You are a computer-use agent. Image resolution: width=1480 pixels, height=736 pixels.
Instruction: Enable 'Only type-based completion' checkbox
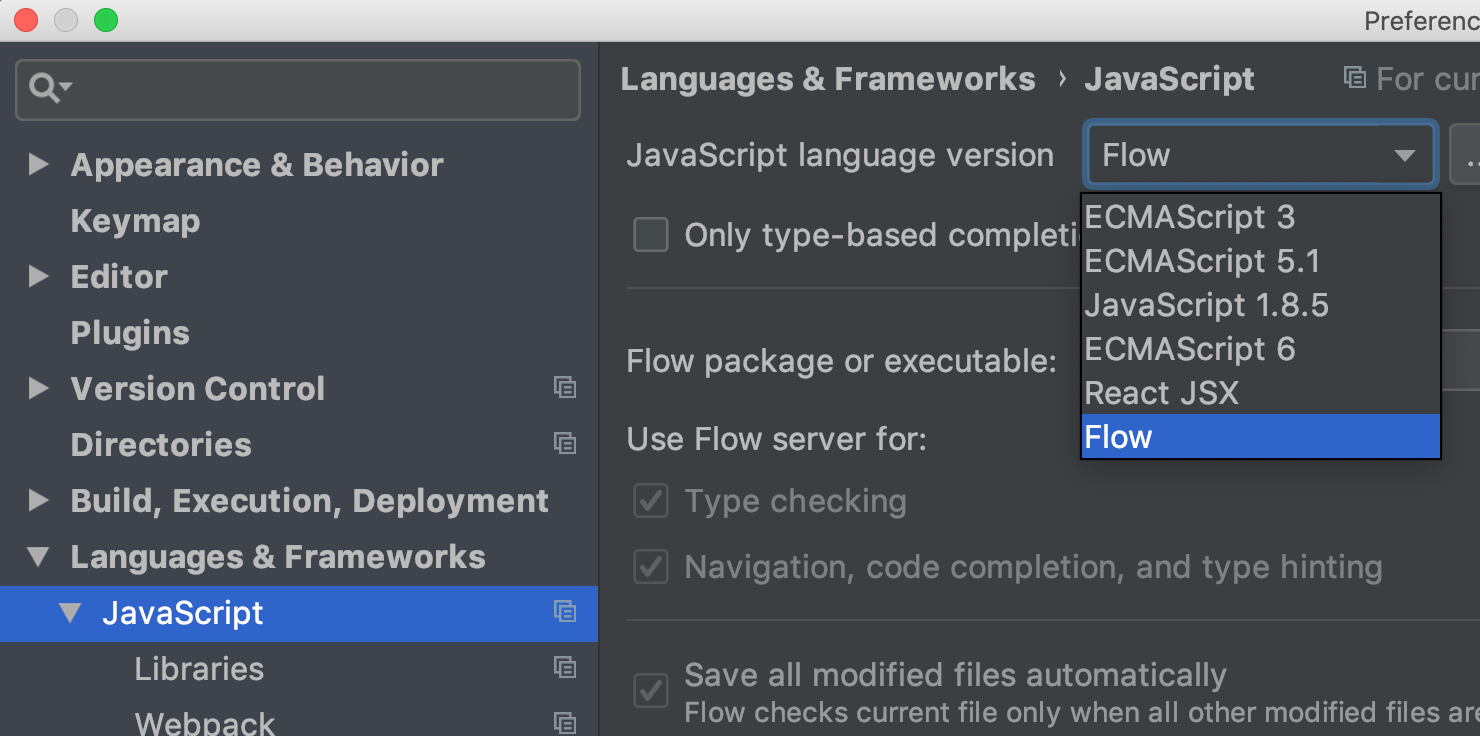(x=650, y=235)
